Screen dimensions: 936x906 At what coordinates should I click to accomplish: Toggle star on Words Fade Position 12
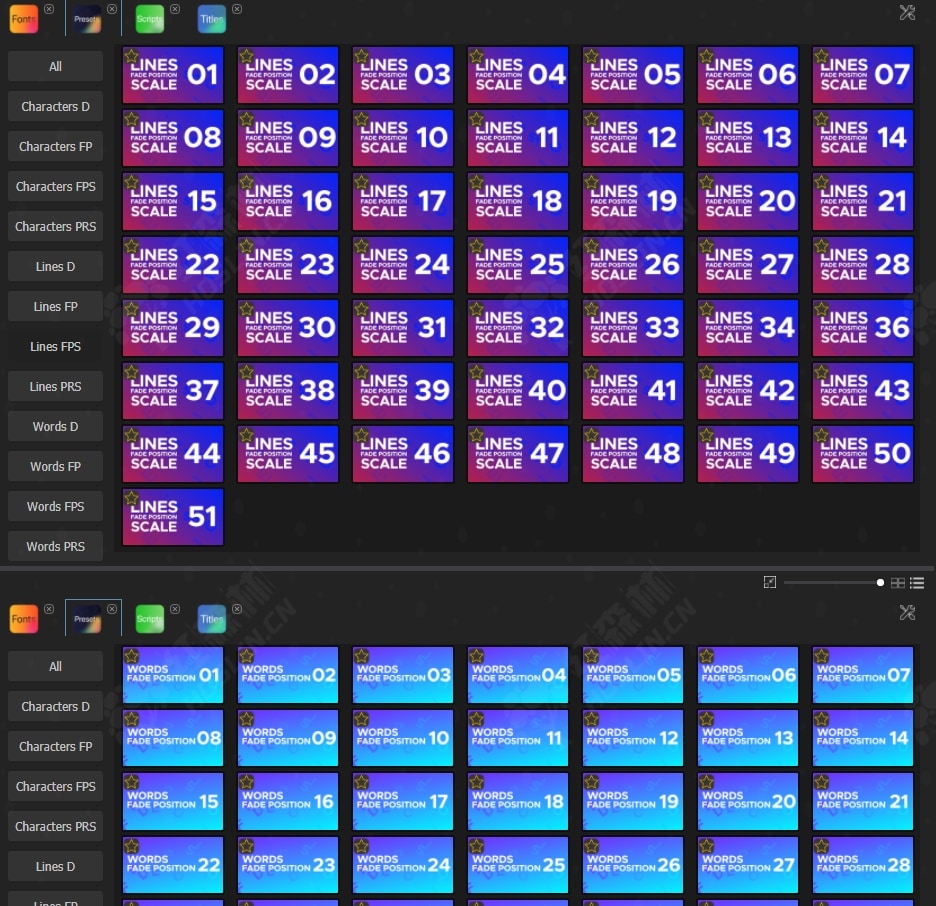pos(591,719)
